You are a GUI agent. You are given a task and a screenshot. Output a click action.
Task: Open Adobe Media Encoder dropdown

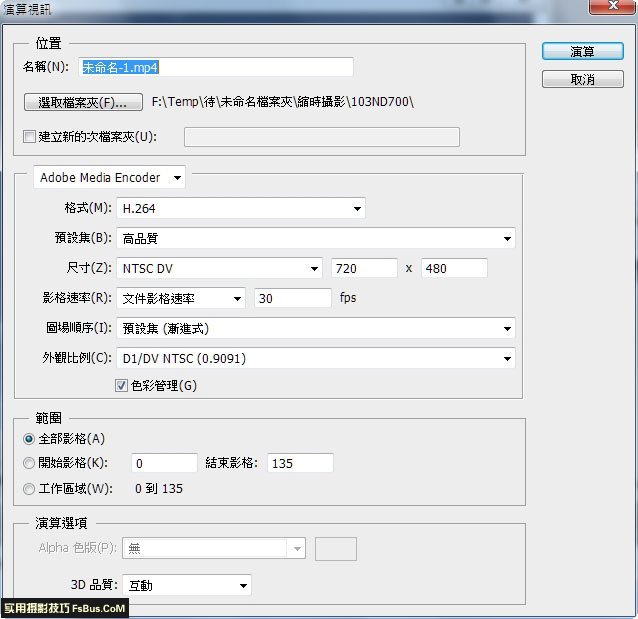coord(109,177)
